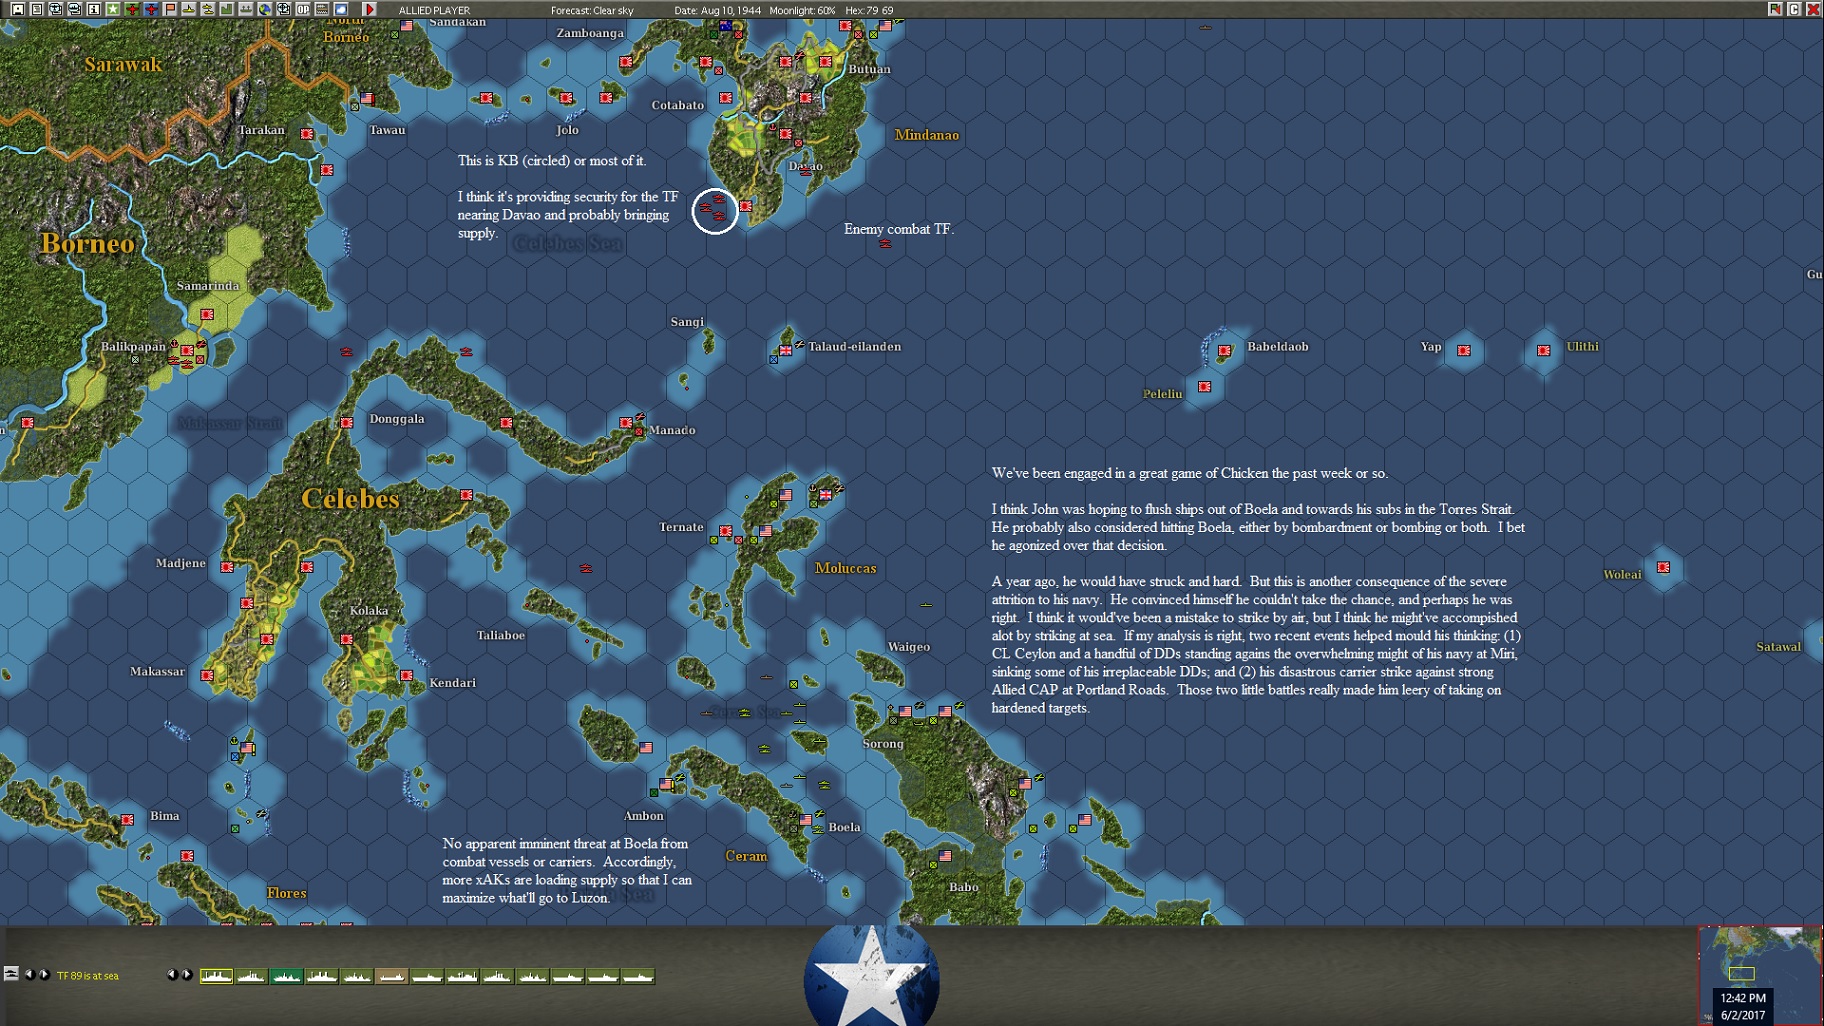Viewport: 1824px width, 1026px height.
Task: Click the blue cloud toolbar icon
Action: coord(340,9)
